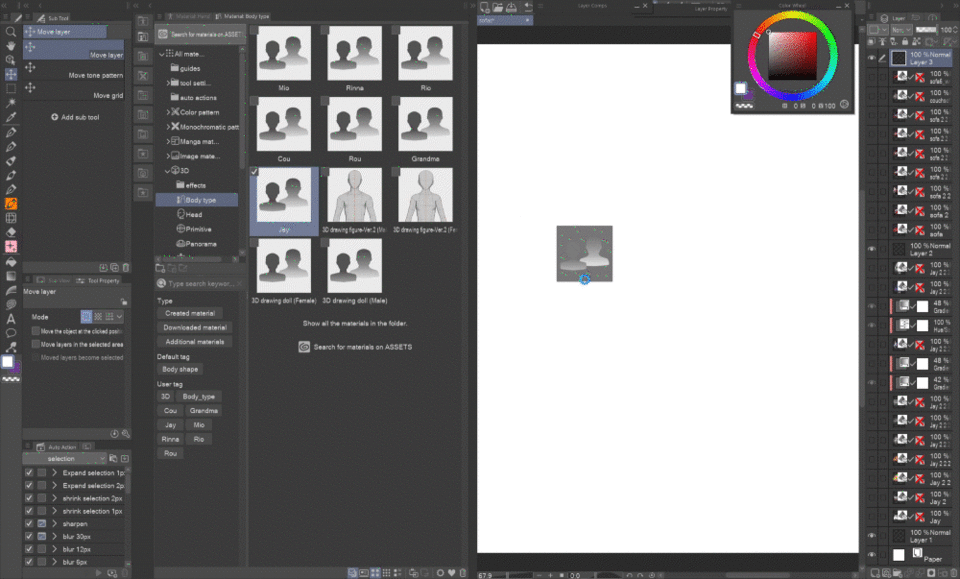This screenshot has height=579, width=960.
Task: Select the Gradient tool
Action: [x=10, y=275]
